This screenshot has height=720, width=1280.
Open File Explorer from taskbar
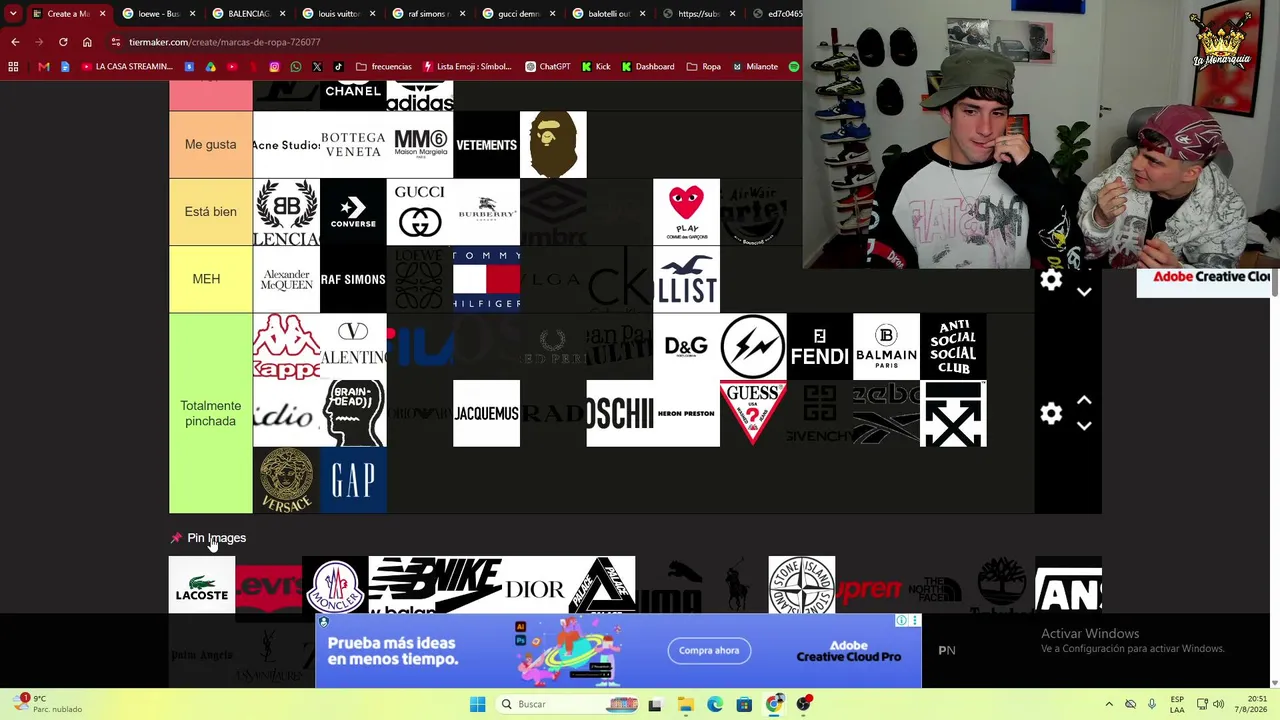(685, 704)
